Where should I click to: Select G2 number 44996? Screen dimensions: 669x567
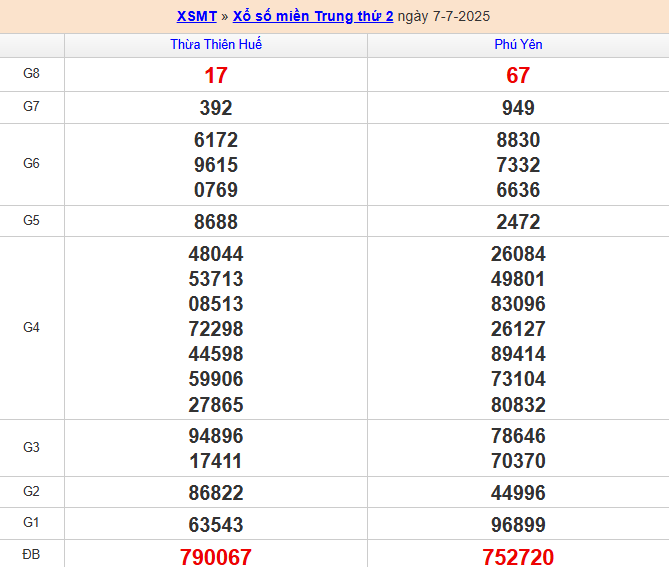(518, 493)
